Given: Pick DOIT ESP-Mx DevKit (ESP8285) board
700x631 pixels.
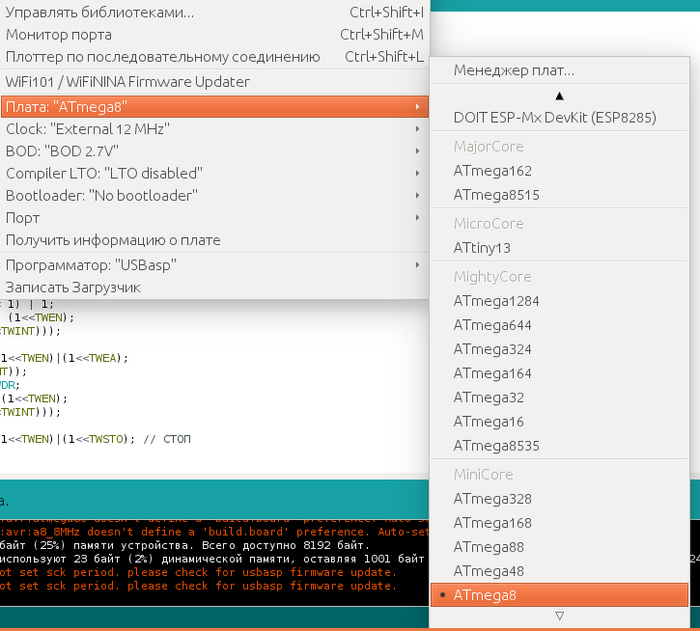Looking at the screenshot, I should click(554, 117).
